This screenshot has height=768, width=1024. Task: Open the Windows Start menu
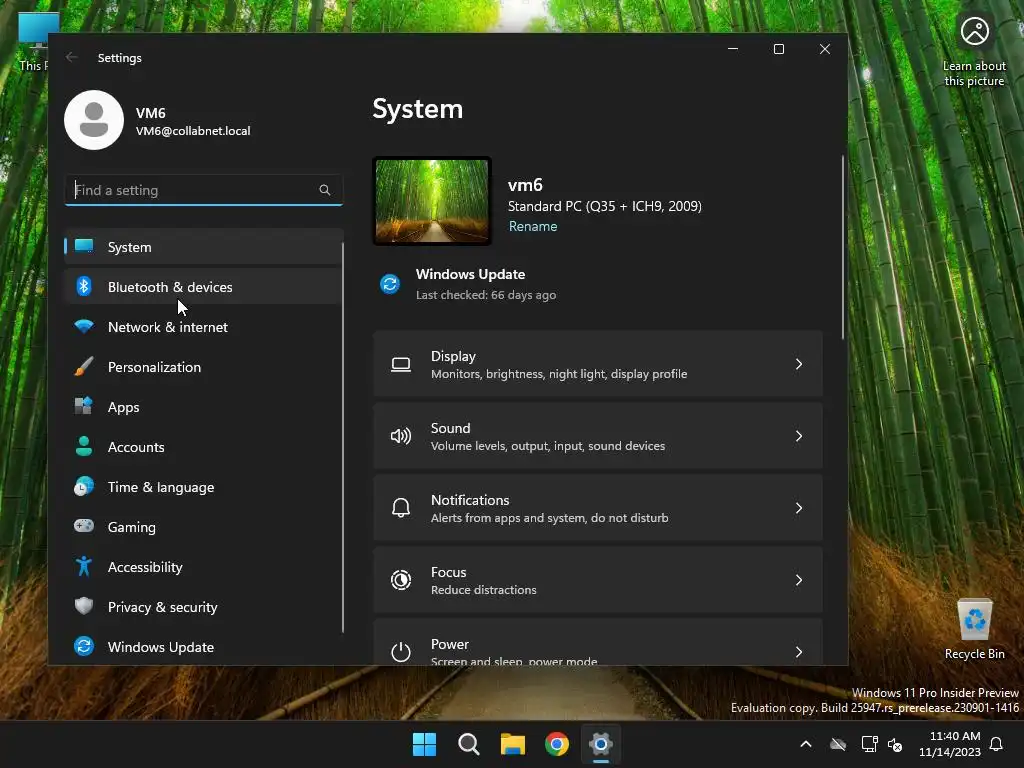click(x=424, y=744)
